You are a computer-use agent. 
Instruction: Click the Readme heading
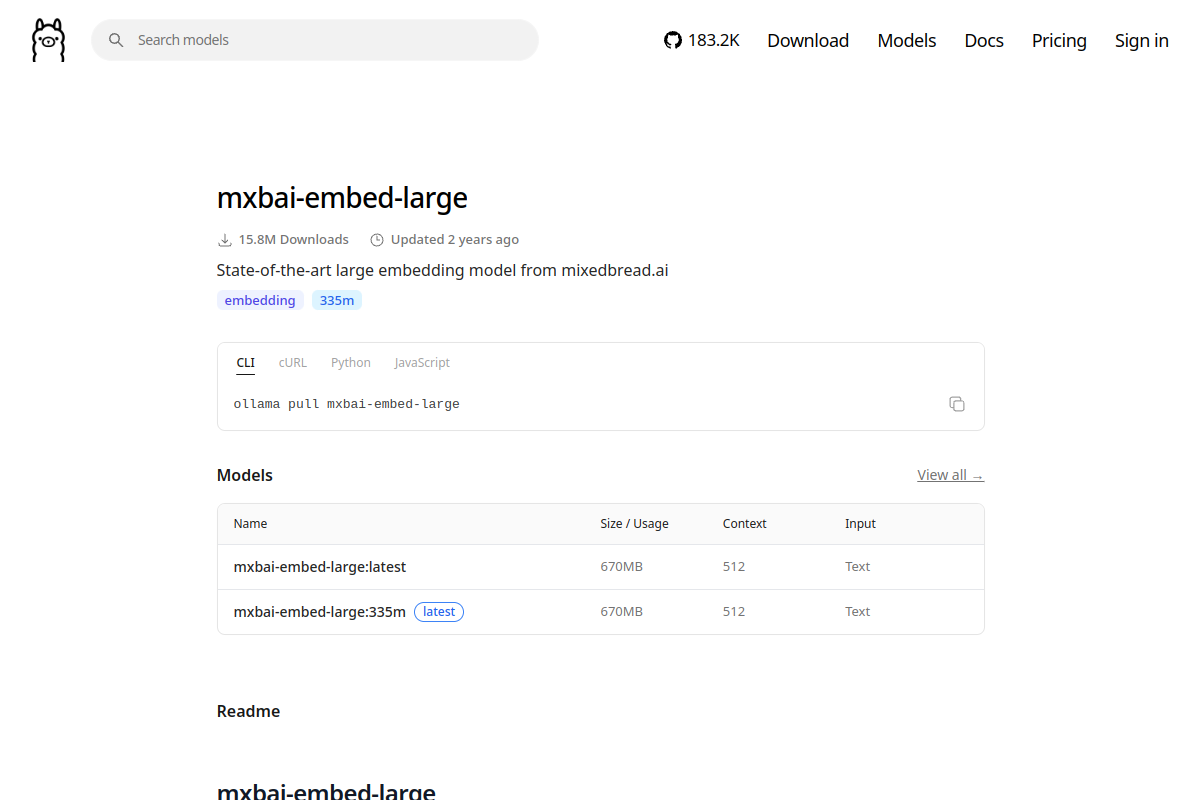249,712
